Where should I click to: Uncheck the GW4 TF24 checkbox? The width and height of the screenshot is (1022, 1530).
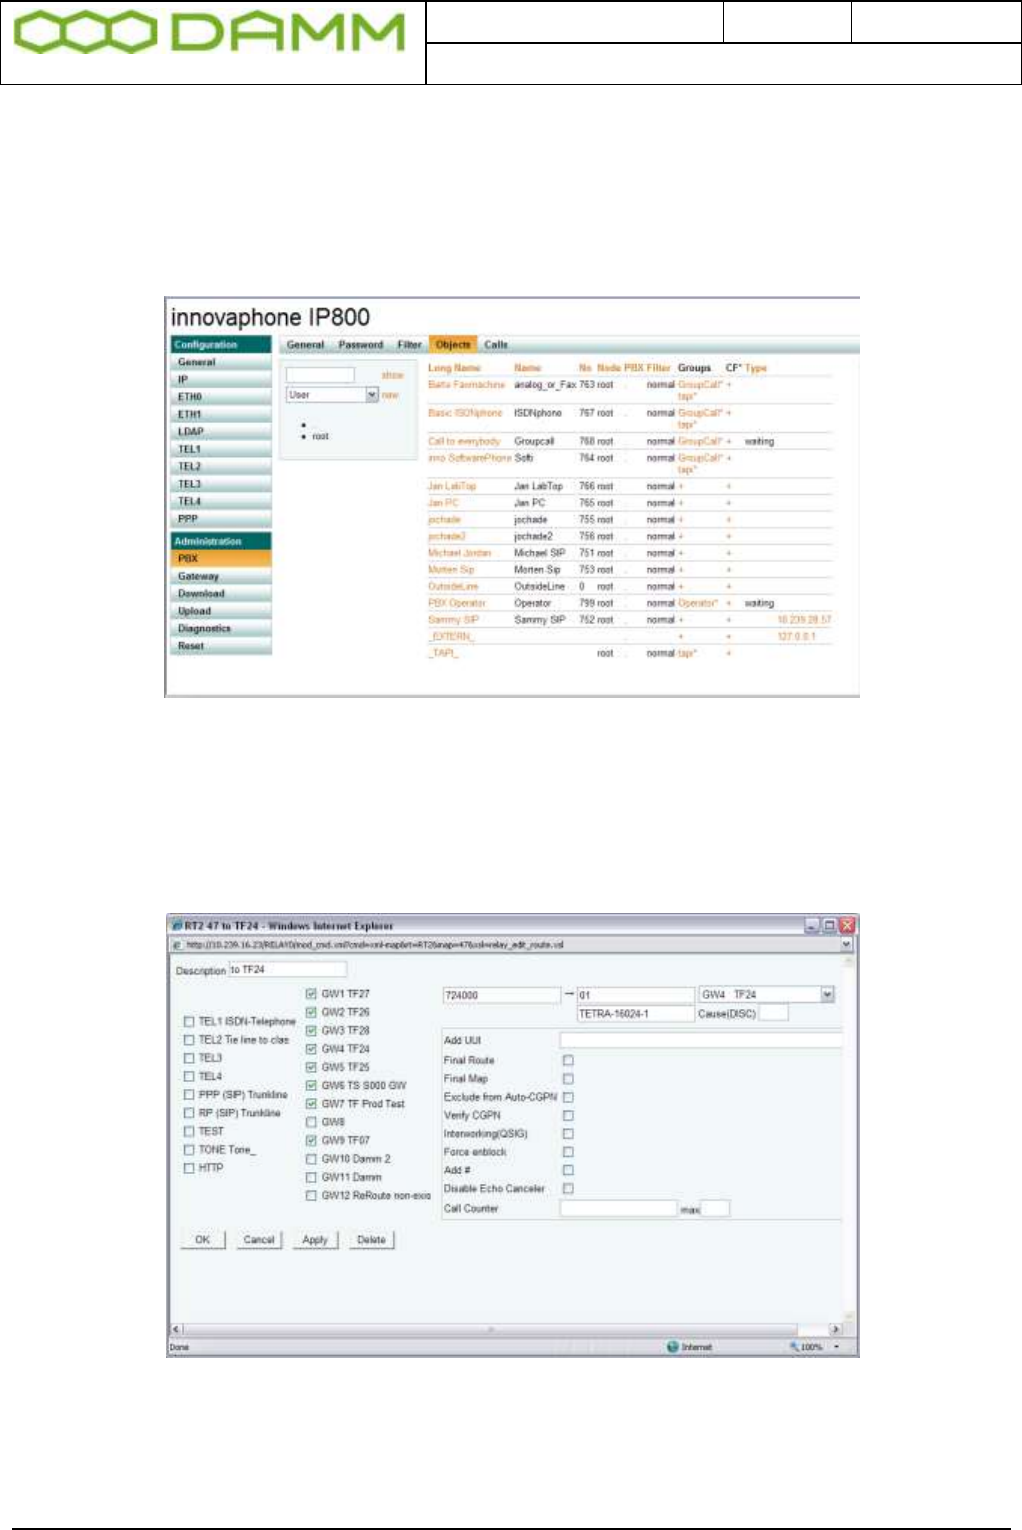(x=311, y=1049)
